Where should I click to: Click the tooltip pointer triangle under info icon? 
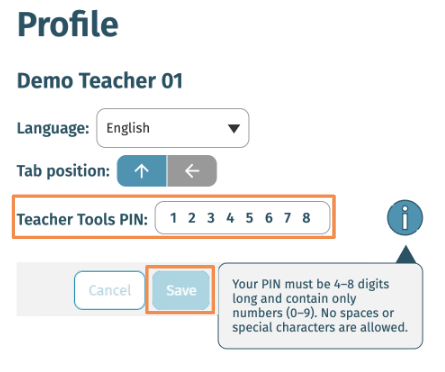[x=406, y=255]
